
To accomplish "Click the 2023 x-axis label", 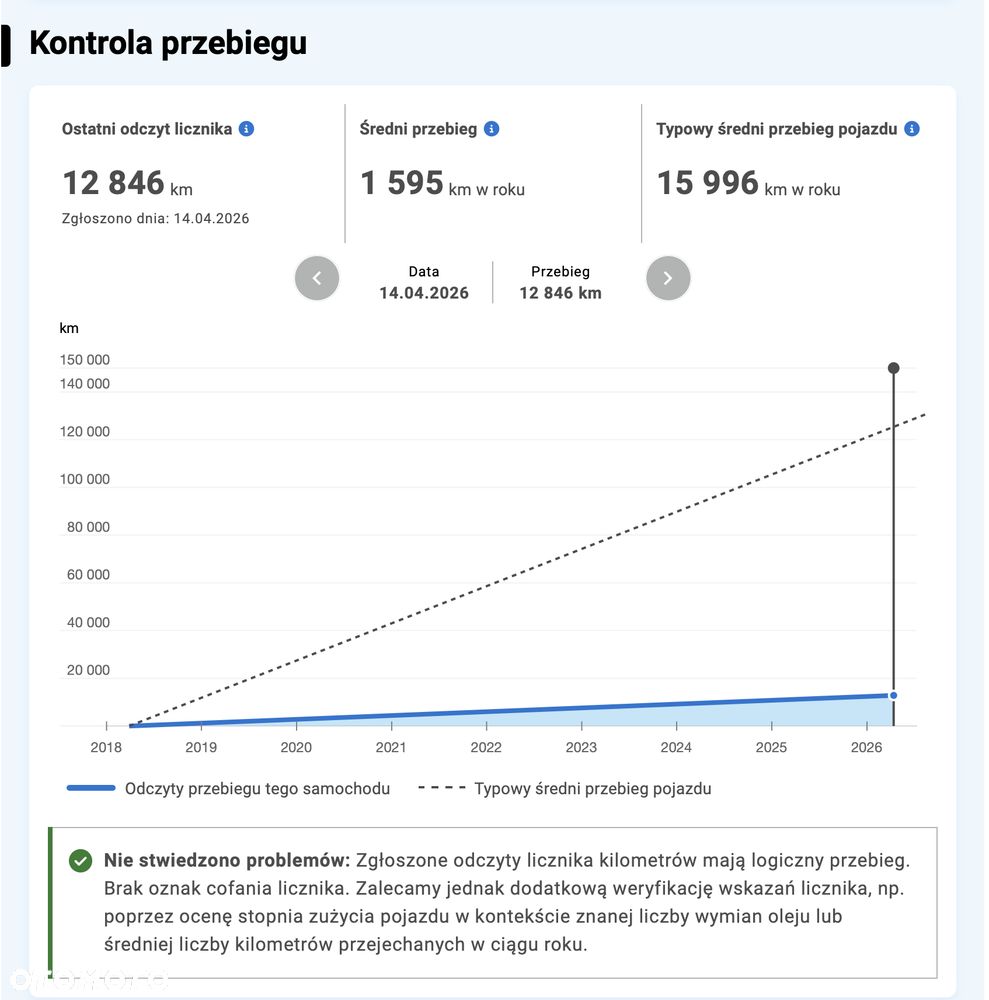I will tap(581, 747).
